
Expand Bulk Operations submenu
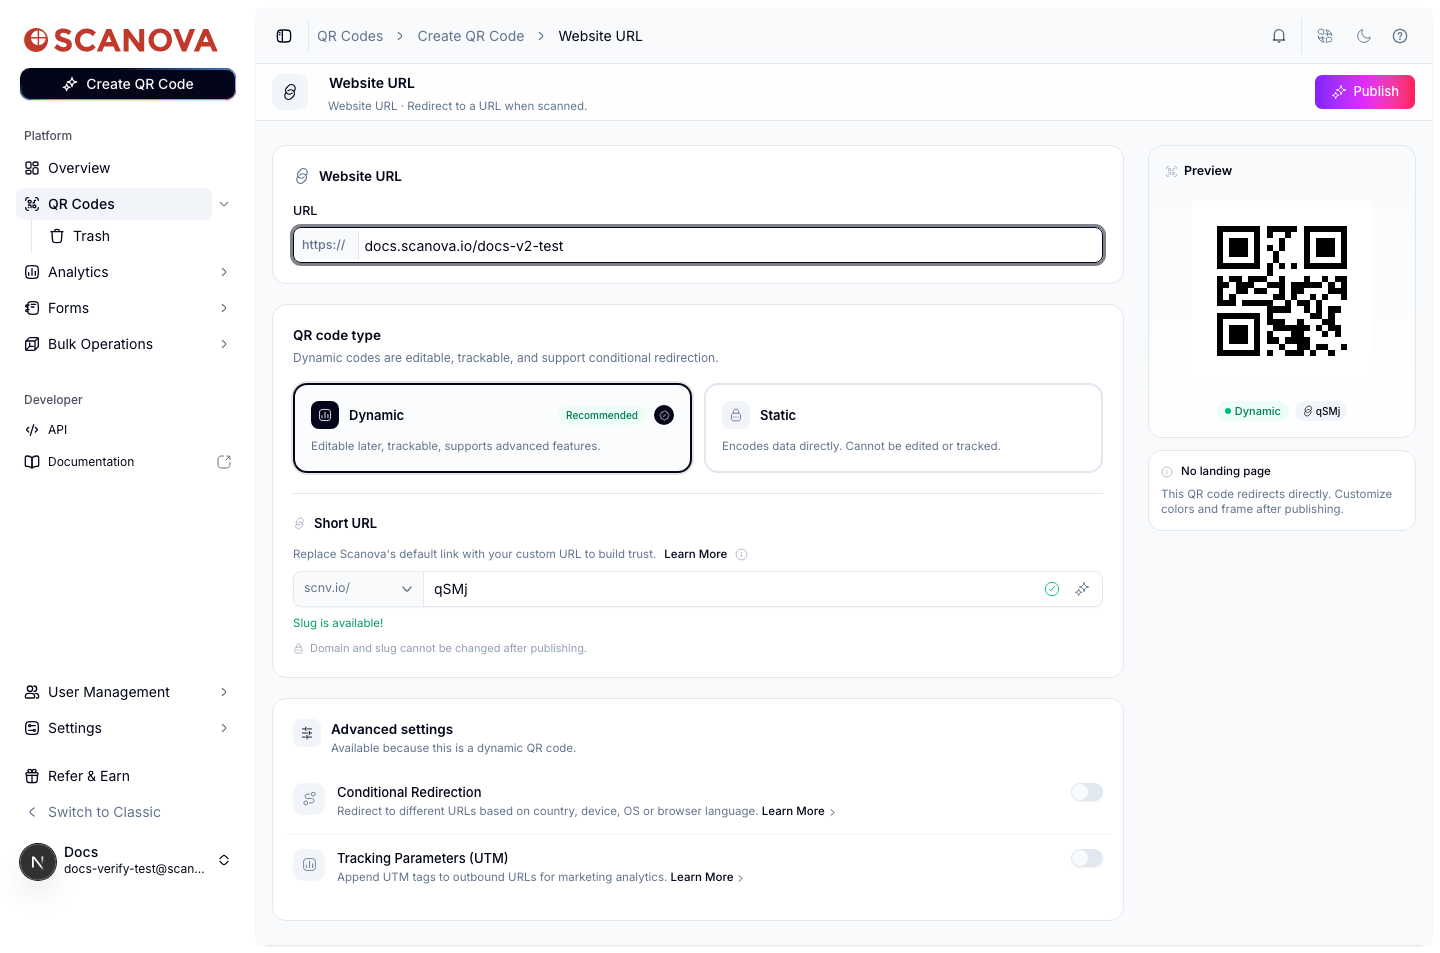224,344
